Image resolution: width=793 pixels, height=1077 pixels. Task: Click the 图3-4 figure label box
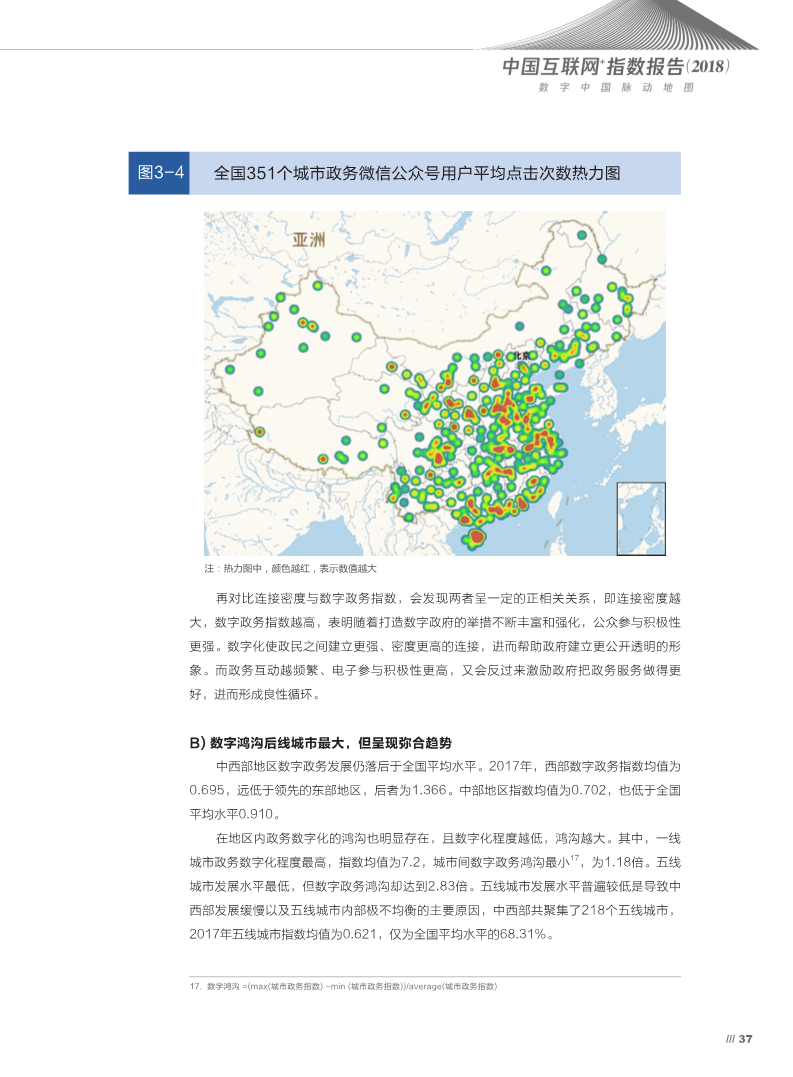click(x=158, y=173)
